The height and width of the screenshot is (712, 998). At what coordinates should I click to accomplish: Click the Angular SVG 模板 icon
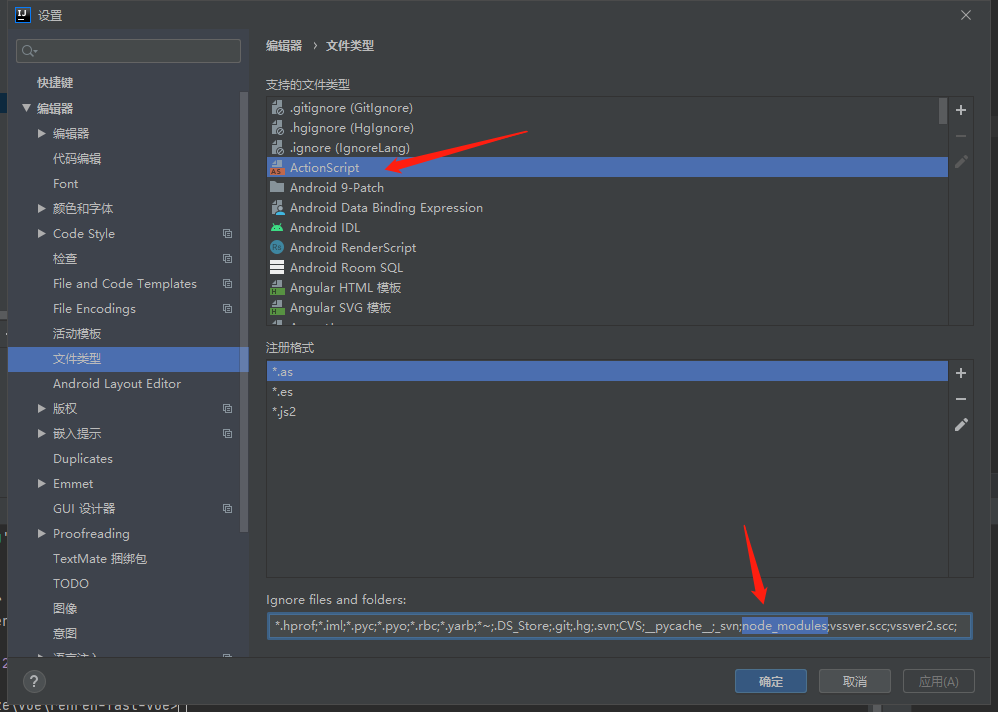point(277,308)
